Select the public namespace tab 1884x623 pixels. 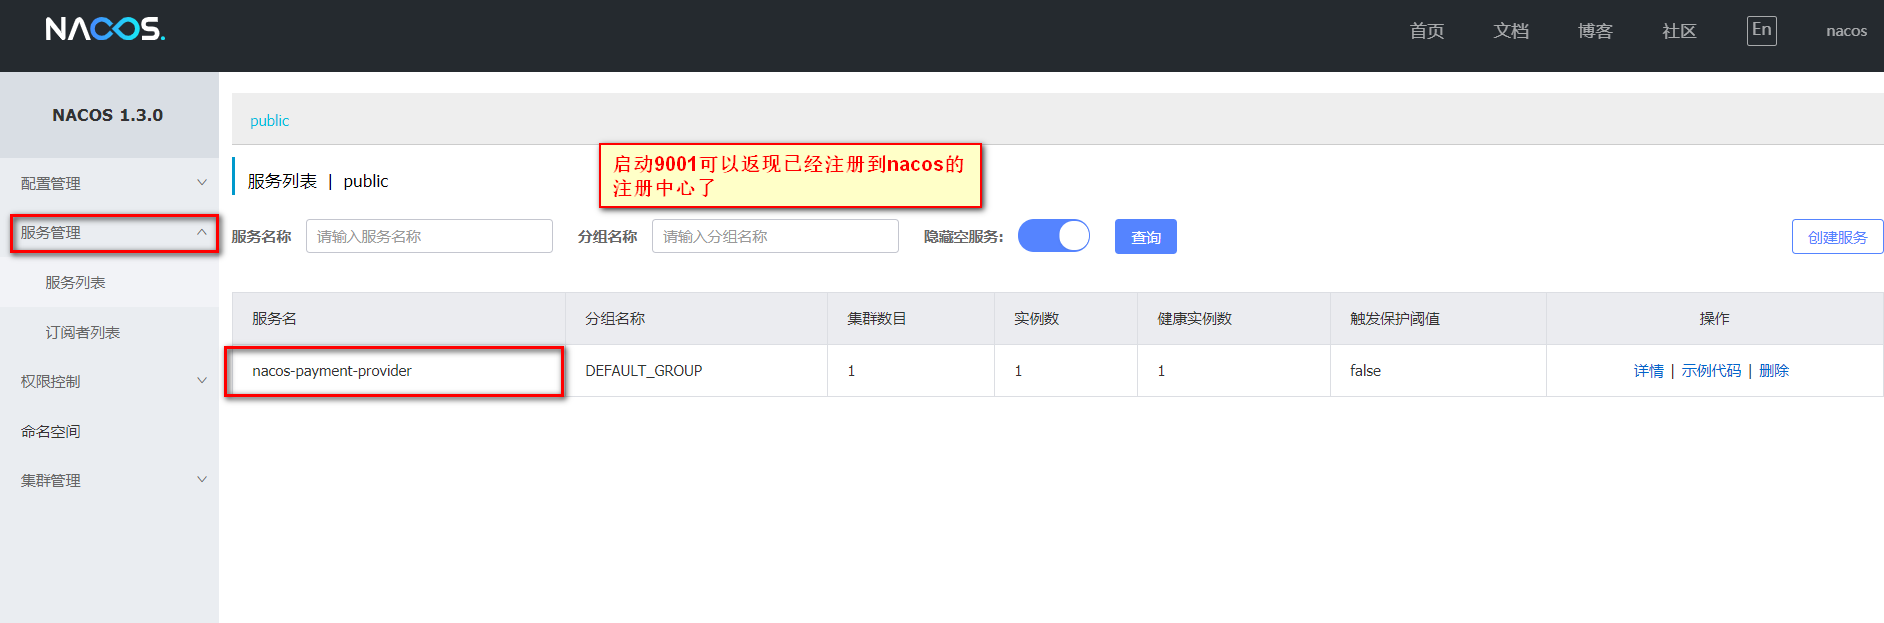269,120
